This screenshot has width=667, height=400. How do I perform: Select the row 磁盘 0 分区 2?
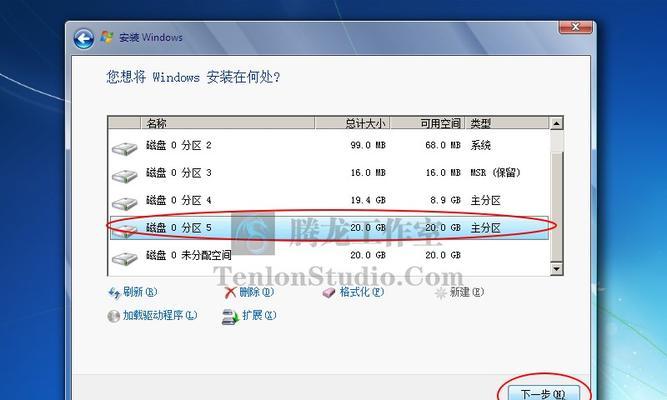pyautogui.click(x=329, y=146)
